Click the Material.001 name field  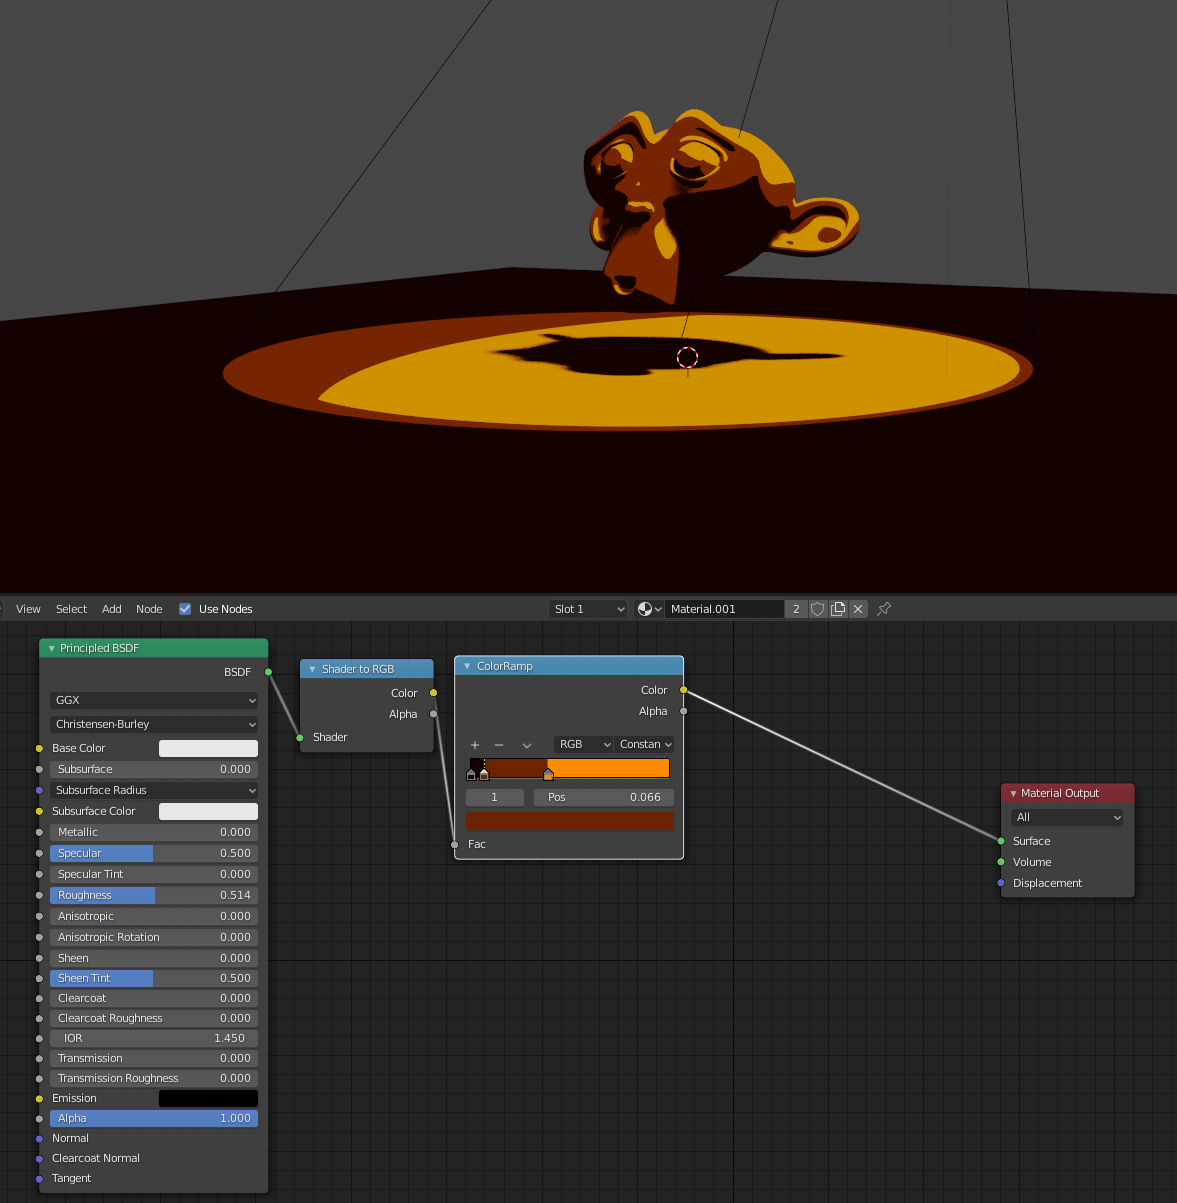tap(724, 609)
